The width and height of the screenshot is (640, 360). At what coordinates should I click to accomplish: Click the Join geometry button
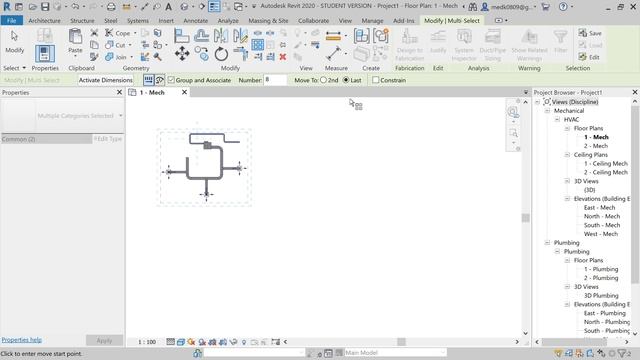click(116, 57)
